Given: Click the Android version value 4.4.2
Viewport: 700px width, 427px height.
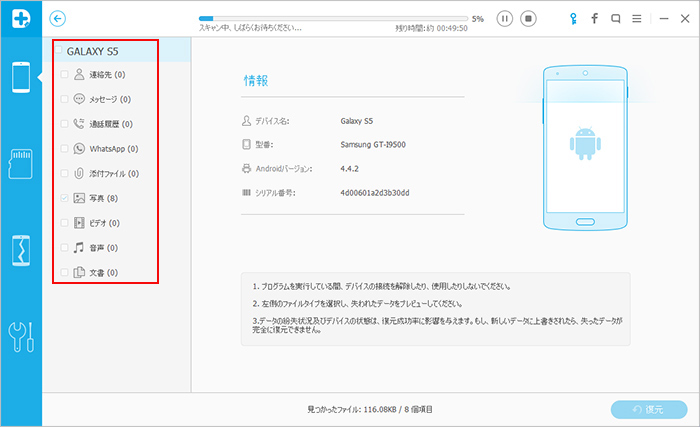Looking at the screenshot, I should pos(349,169).
